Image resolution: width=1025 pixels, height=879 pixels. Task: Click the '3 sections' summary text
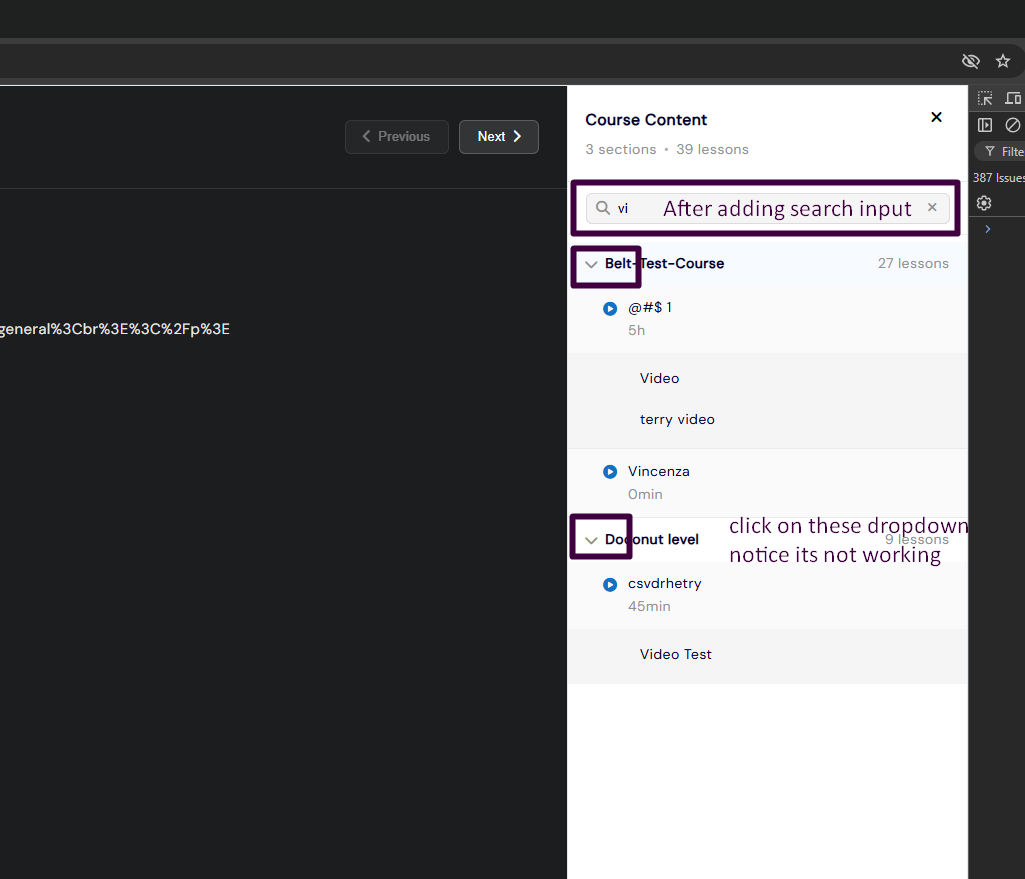coord(620,150)
